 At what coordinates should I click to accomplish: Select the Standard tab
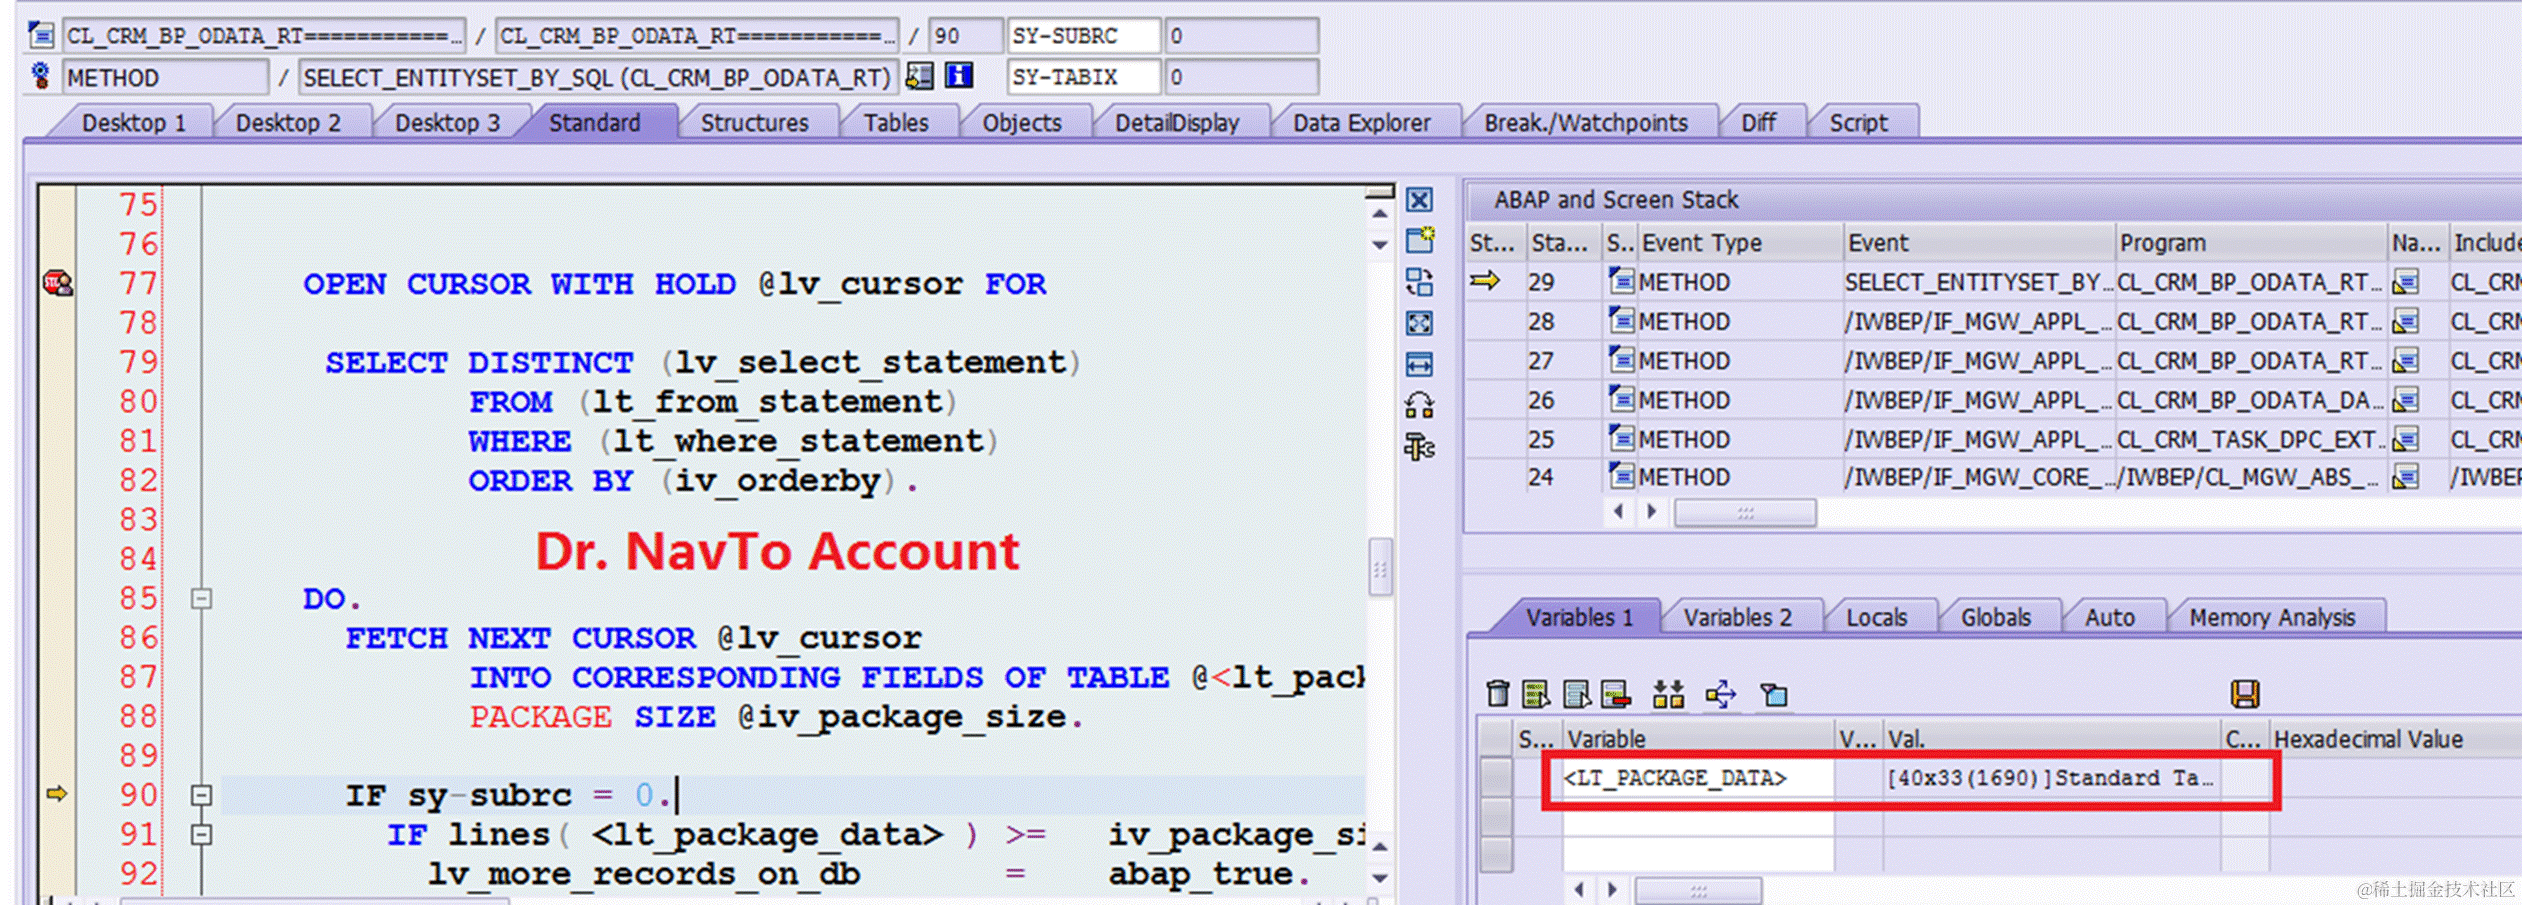click(594, 123)
